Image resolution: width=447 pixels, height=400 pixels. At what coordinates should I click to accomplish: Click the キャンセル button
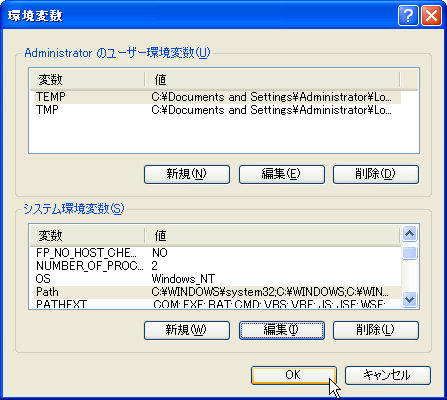pos(388,375)
